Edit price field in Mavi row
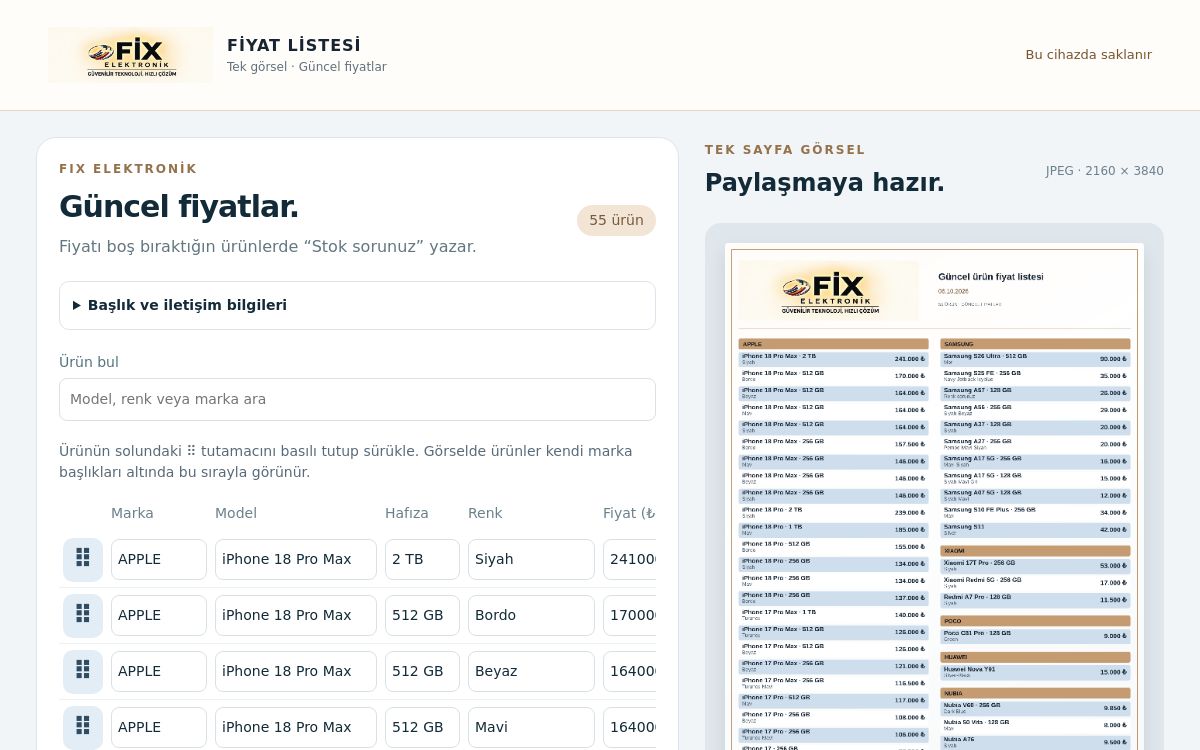 (x=630, y=728)
